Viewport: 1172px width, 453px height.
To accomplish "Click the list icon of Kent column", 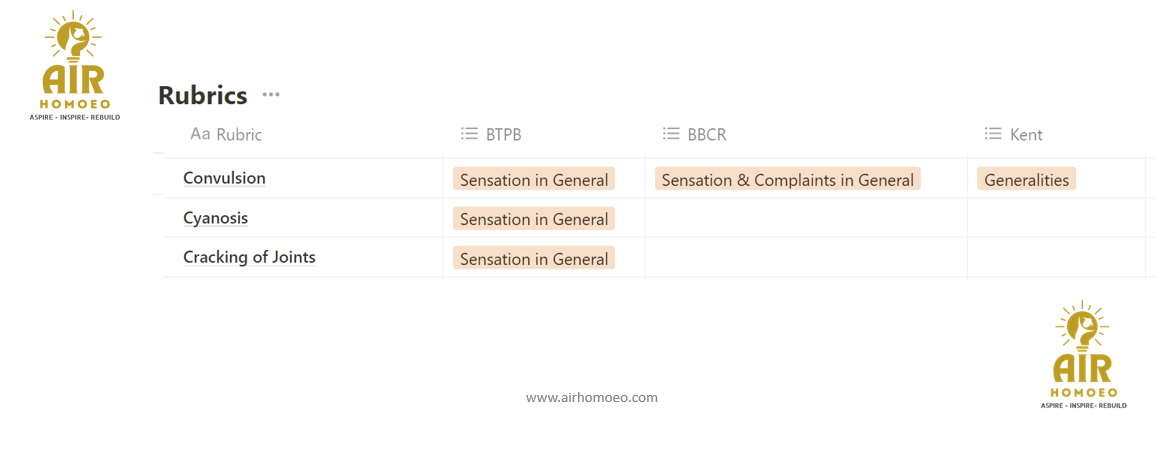I will (993, 134).
